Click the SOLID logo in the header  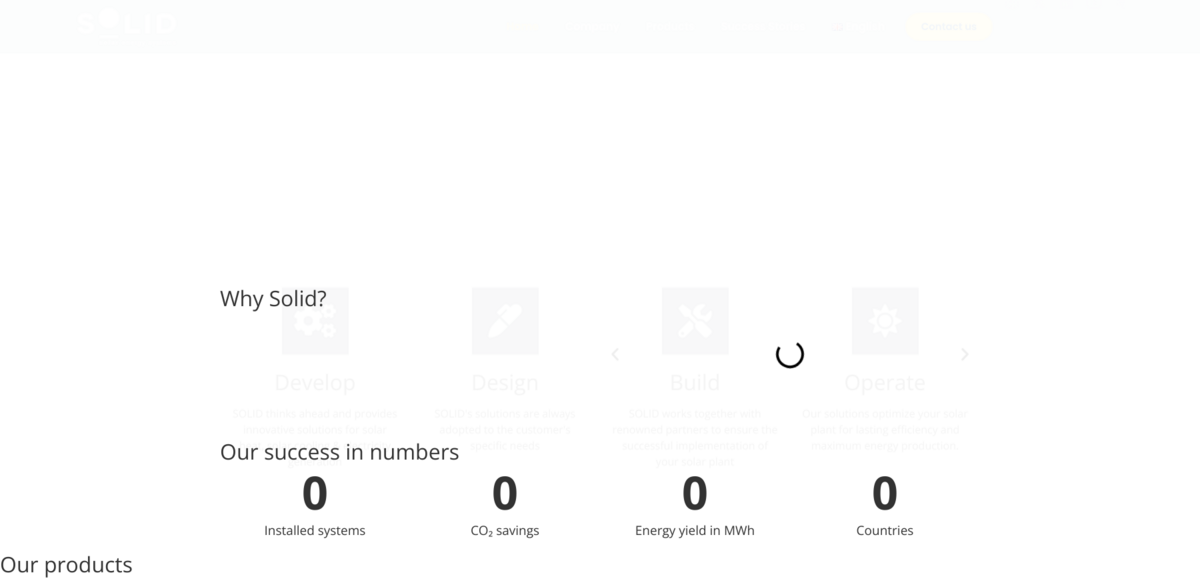(126, 23)
